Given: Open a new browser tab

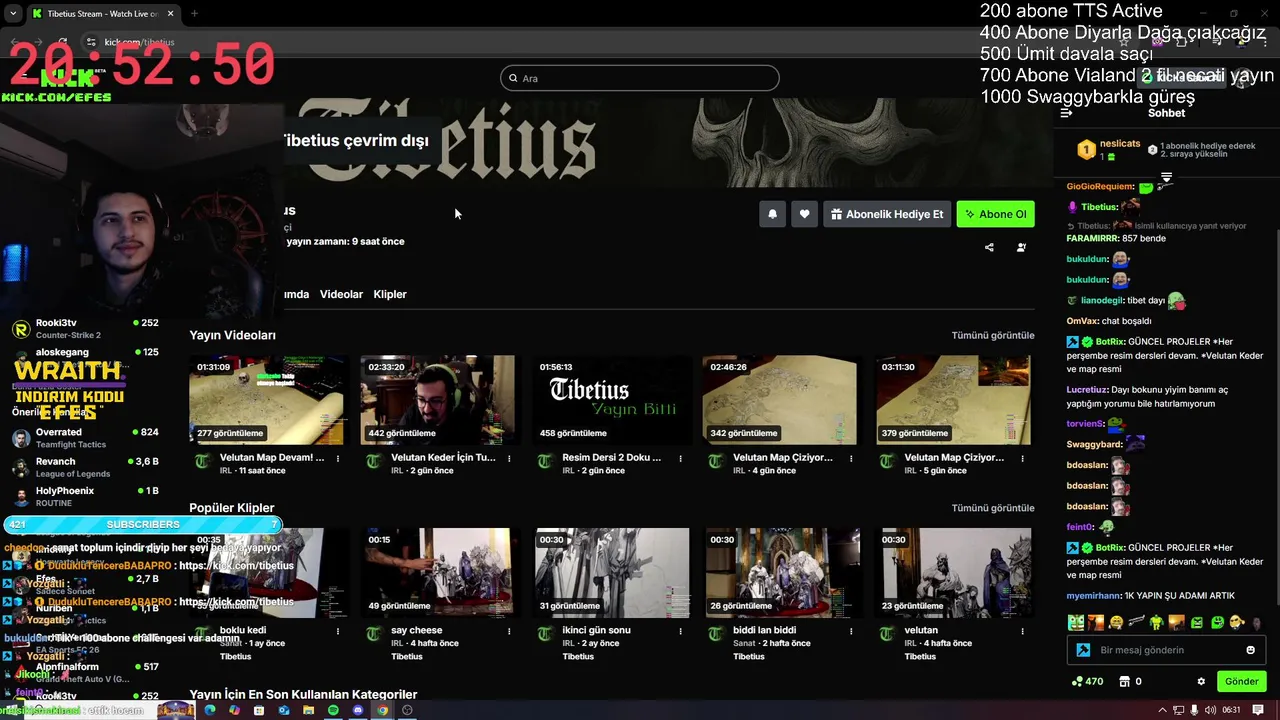Looking at the screenshot, I should (194, 13).
